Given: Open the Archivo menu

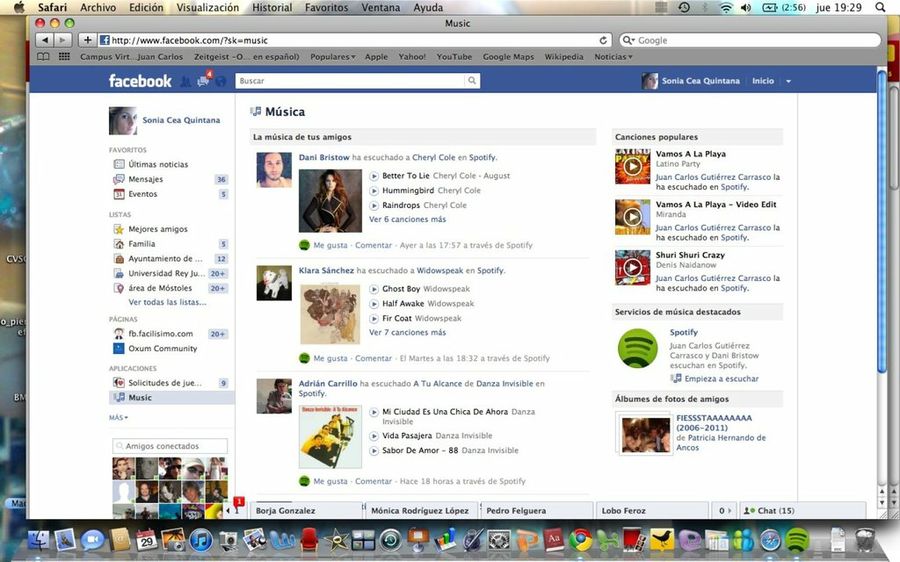Looking at the screenshot, I should [98, 7].
